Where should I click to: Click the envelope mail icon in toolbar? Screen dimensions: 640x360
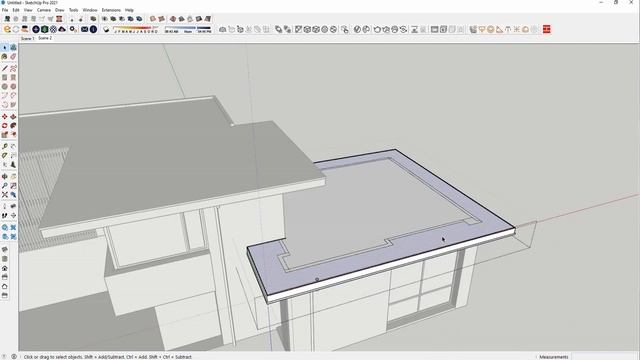(x=84, y=29)
